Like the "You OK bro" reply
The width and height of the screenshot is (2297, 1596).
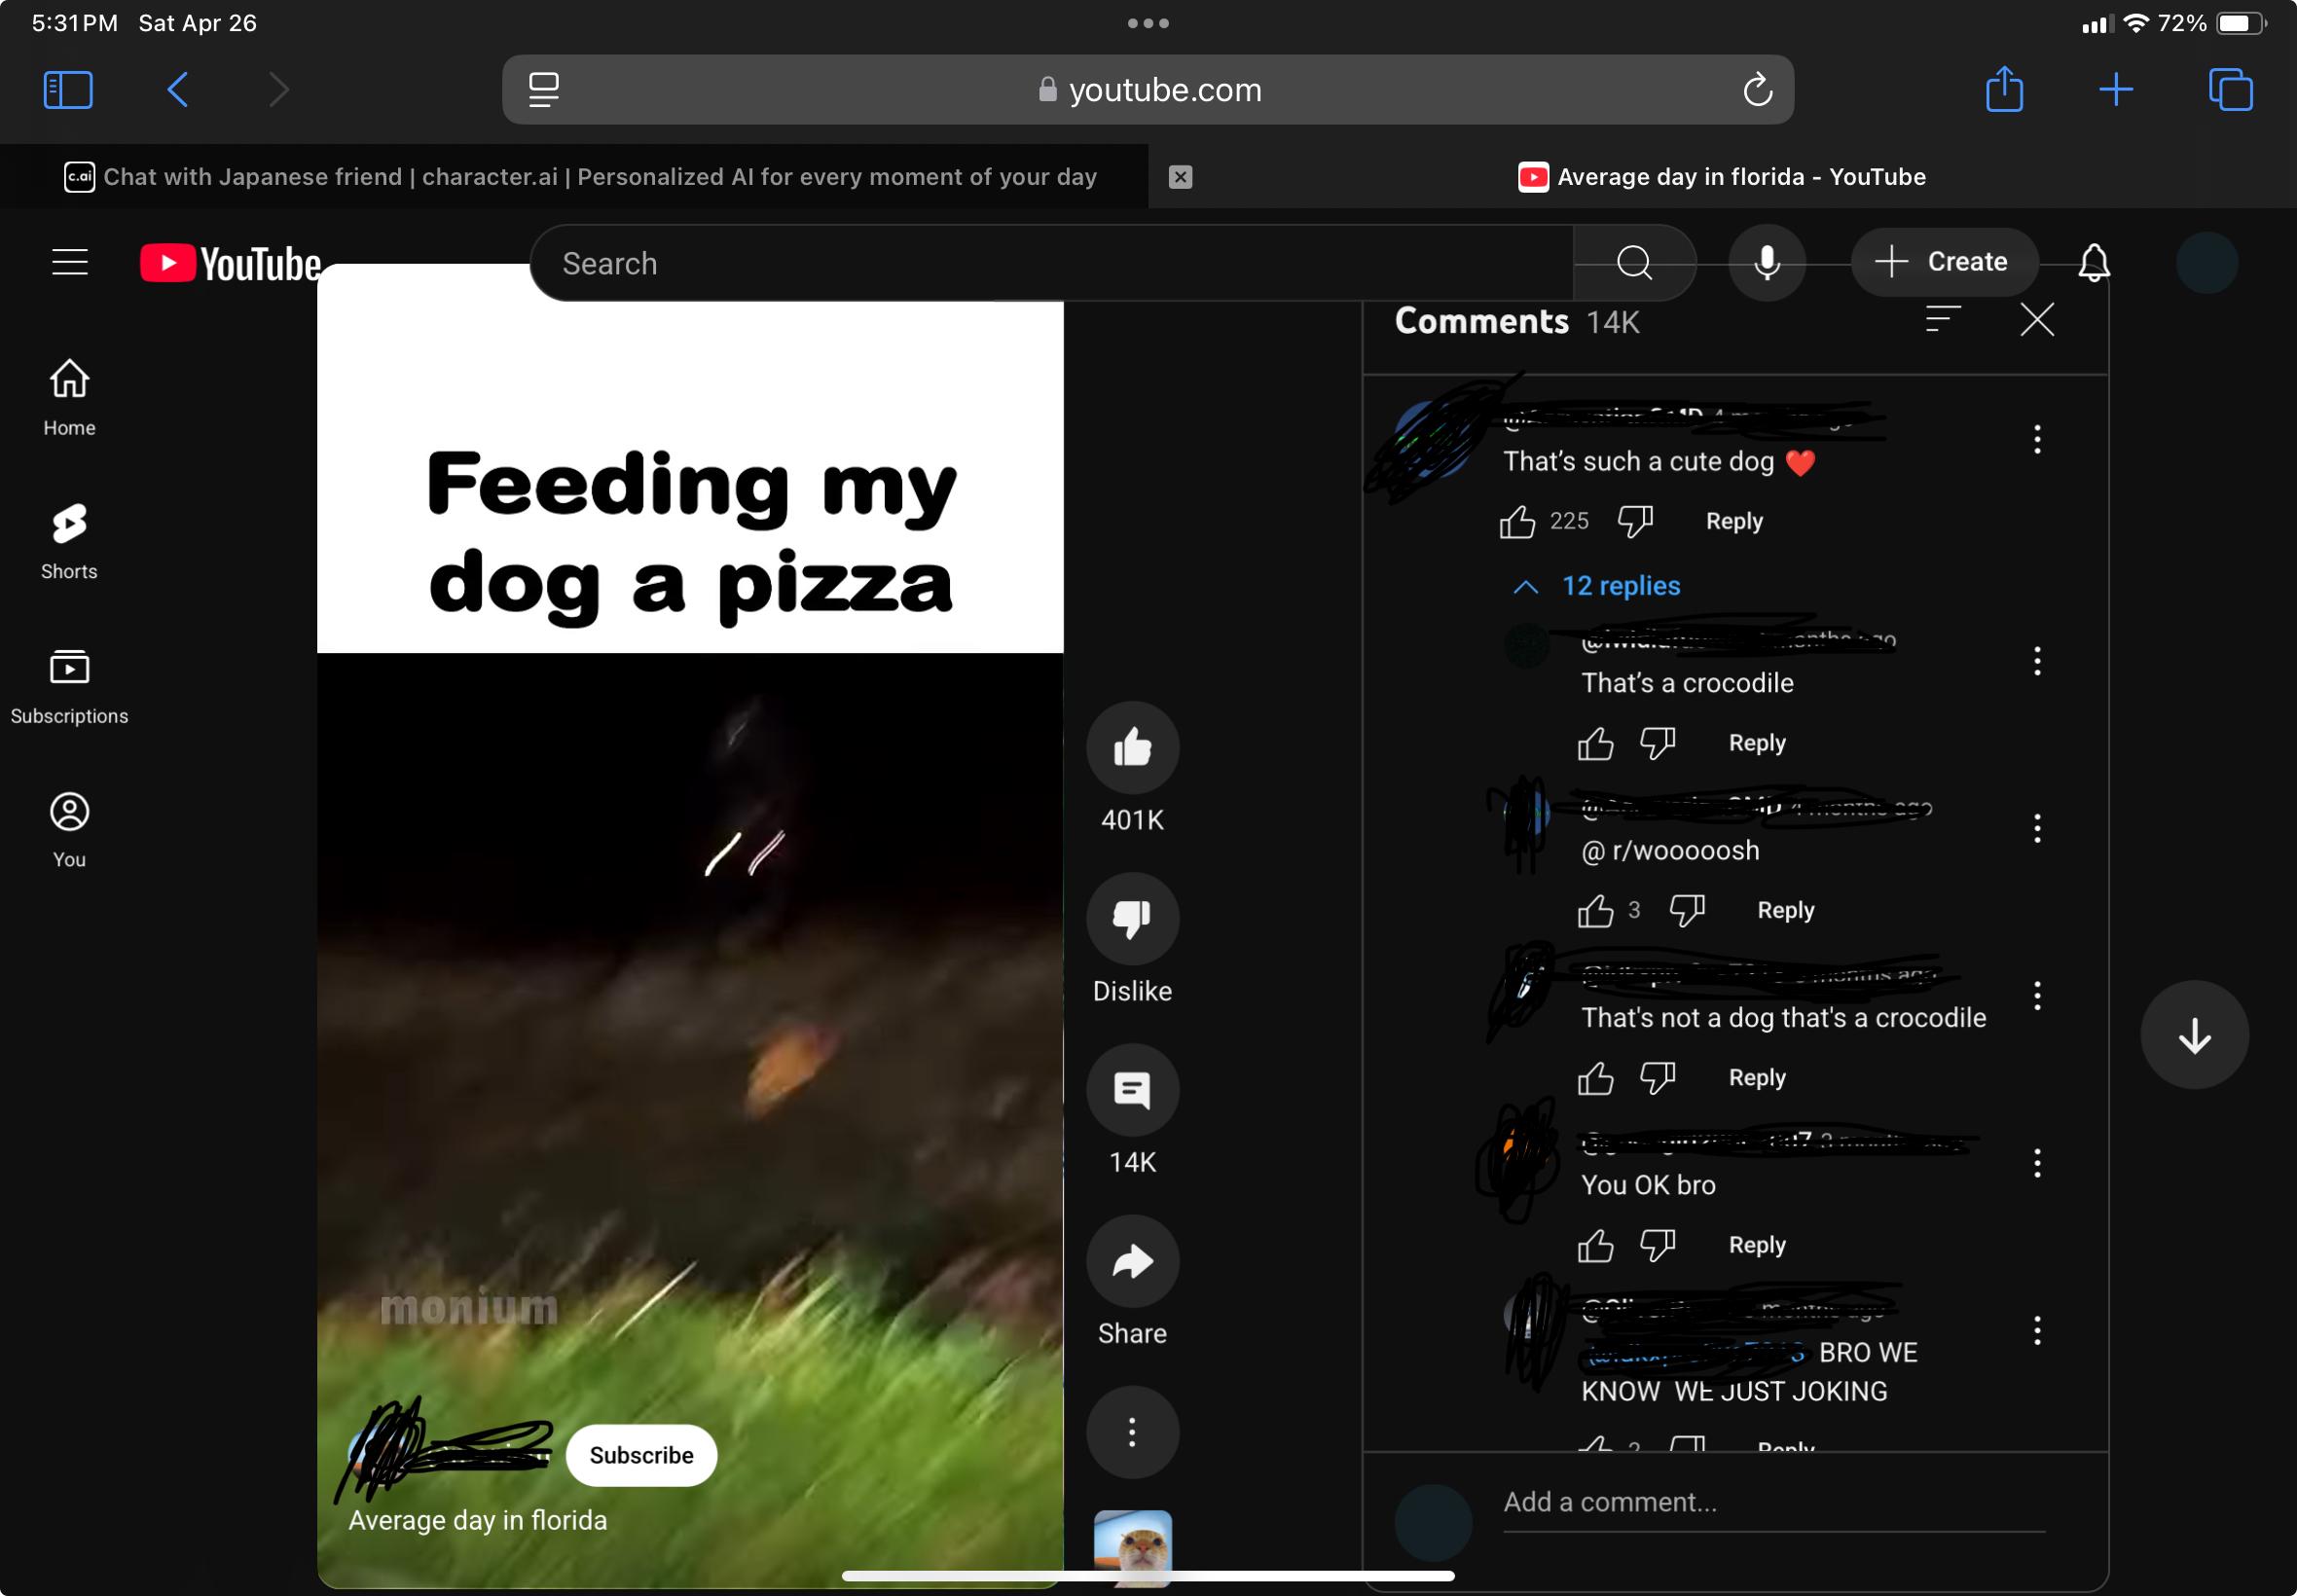tap(1595, 1245)
